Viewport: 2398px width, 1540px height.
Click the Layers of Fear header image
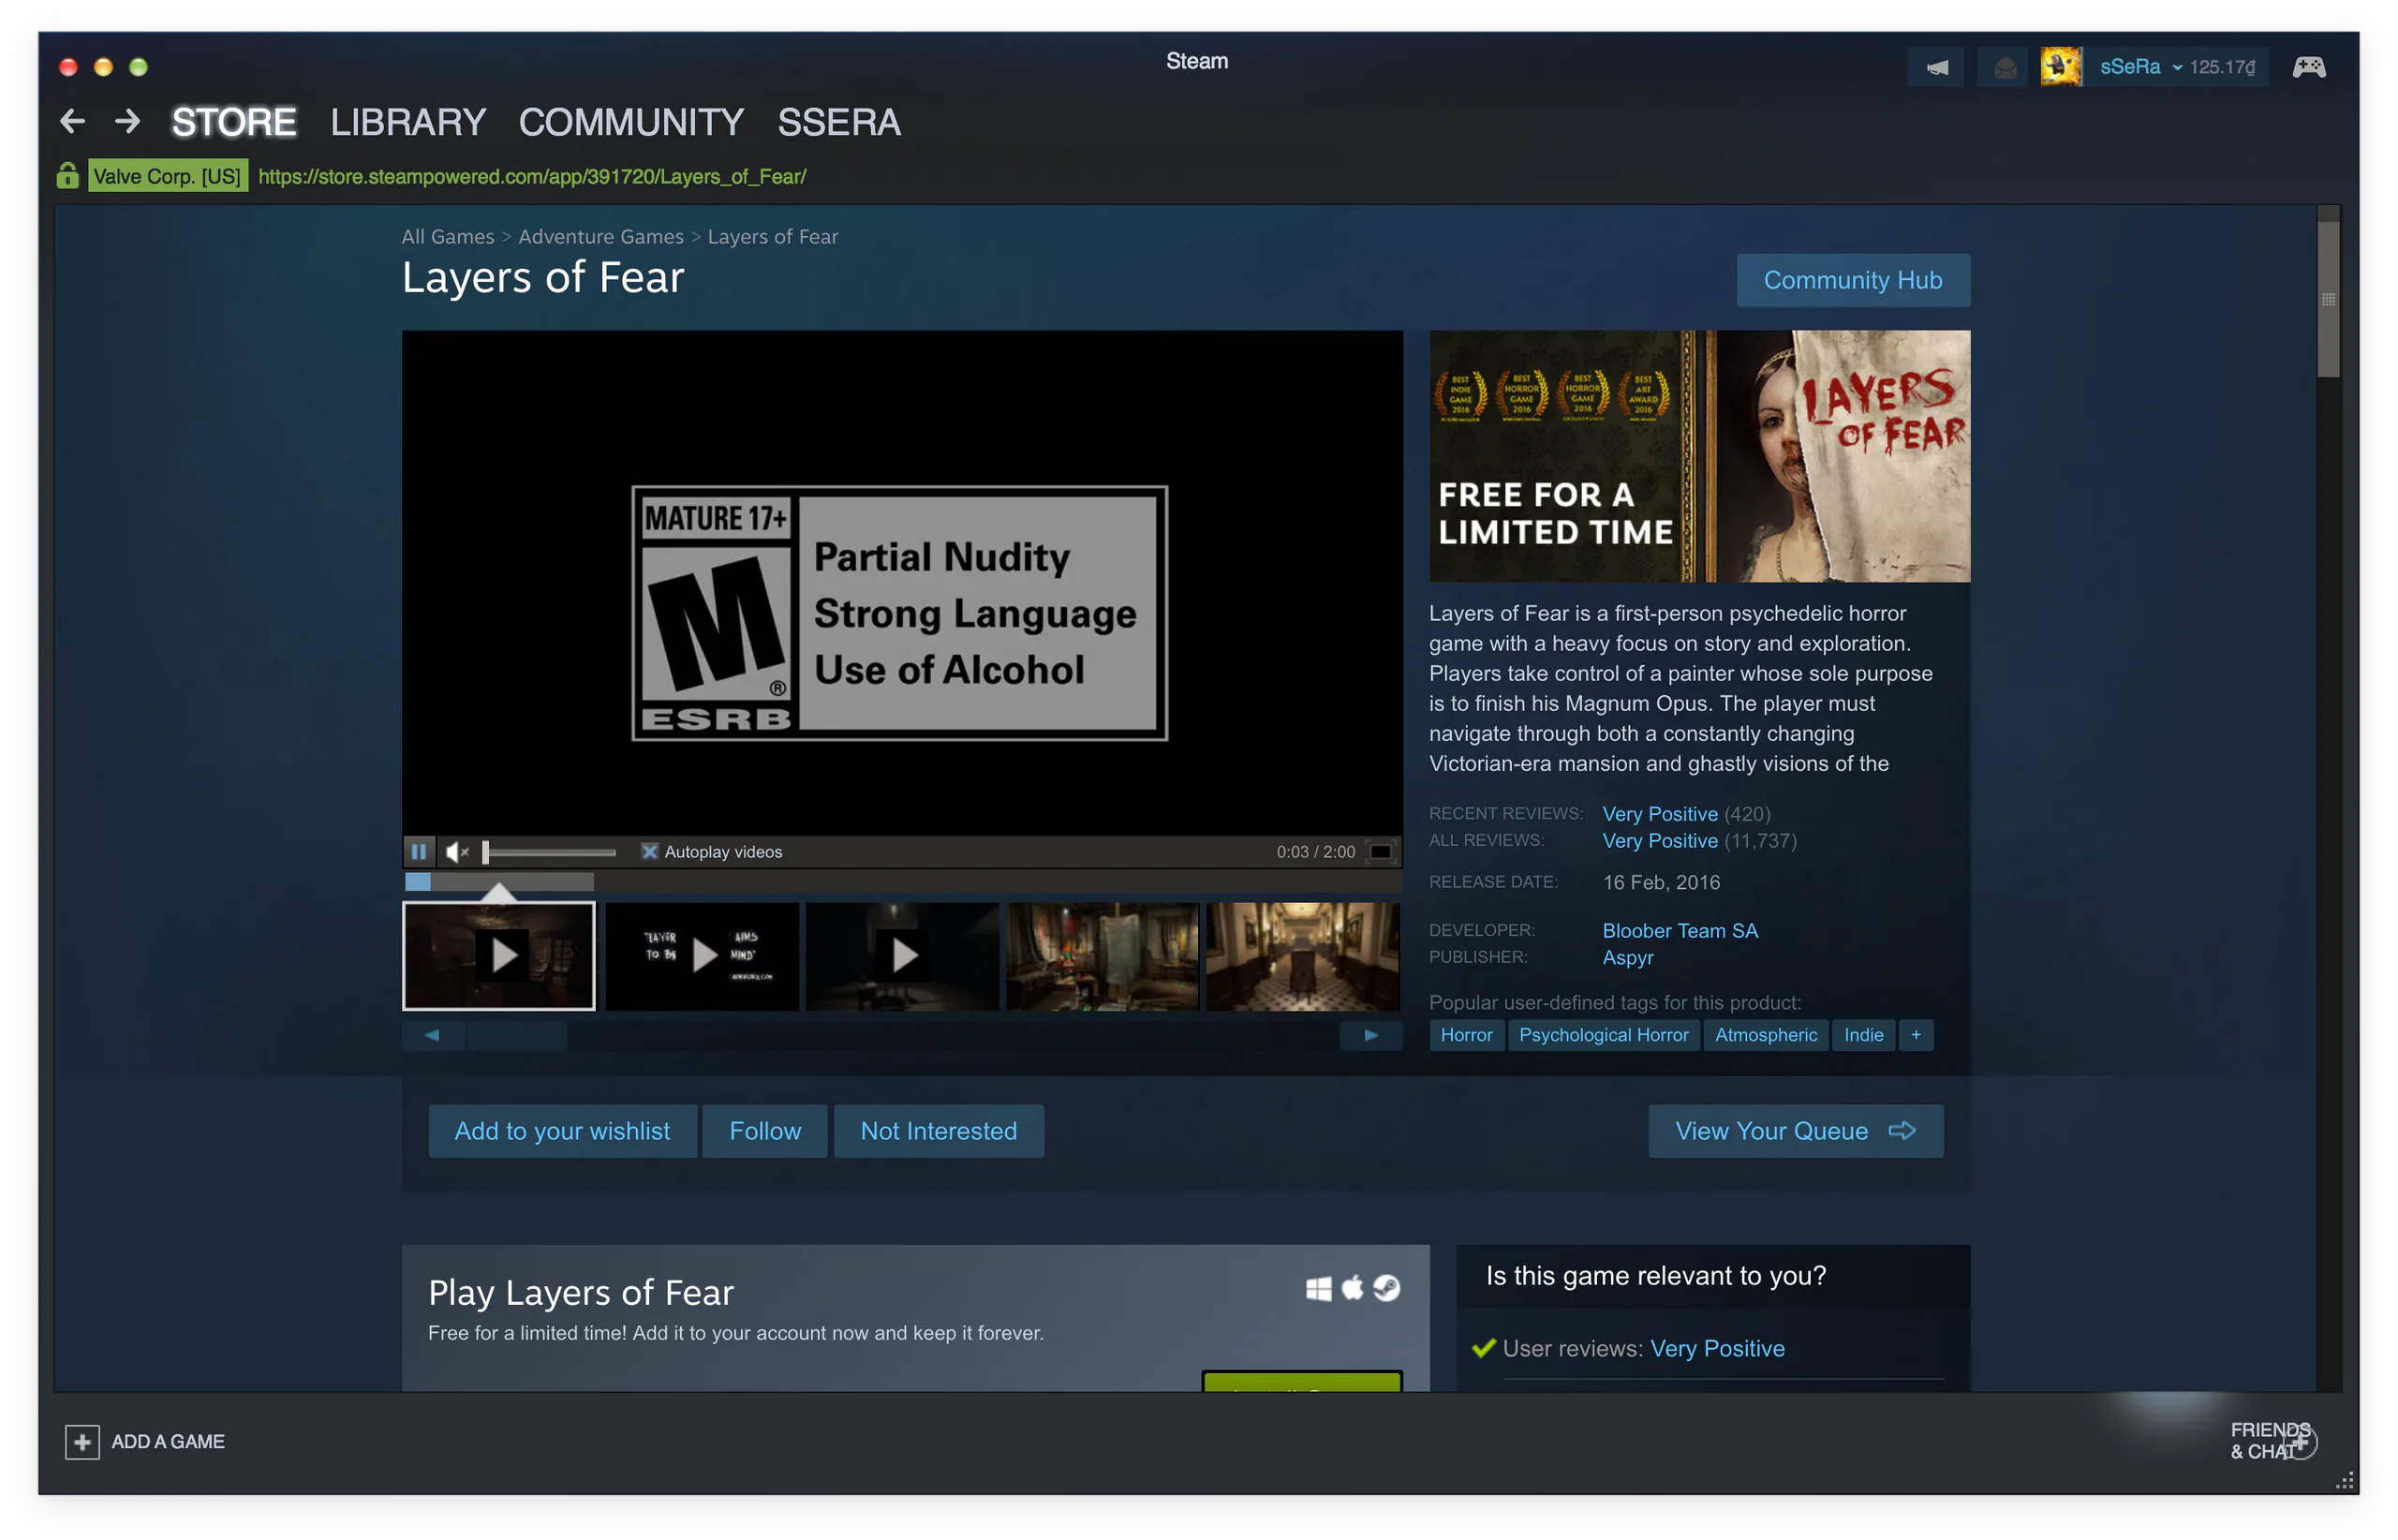[1700, 456]
